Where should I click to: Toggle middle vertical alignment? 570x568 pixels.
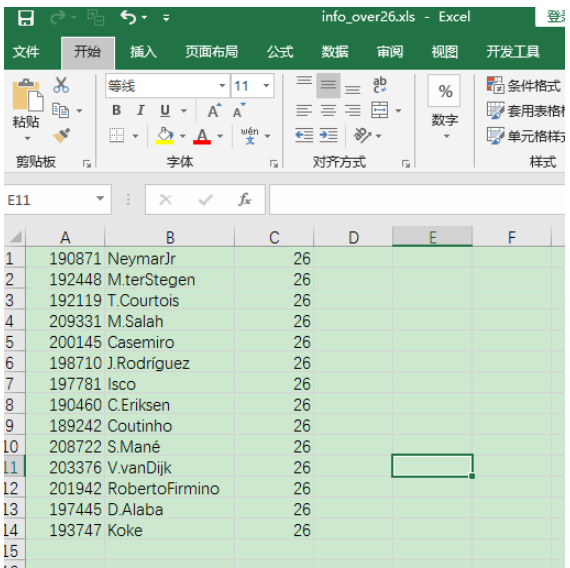pyautogui.click(x=328, y=85)
